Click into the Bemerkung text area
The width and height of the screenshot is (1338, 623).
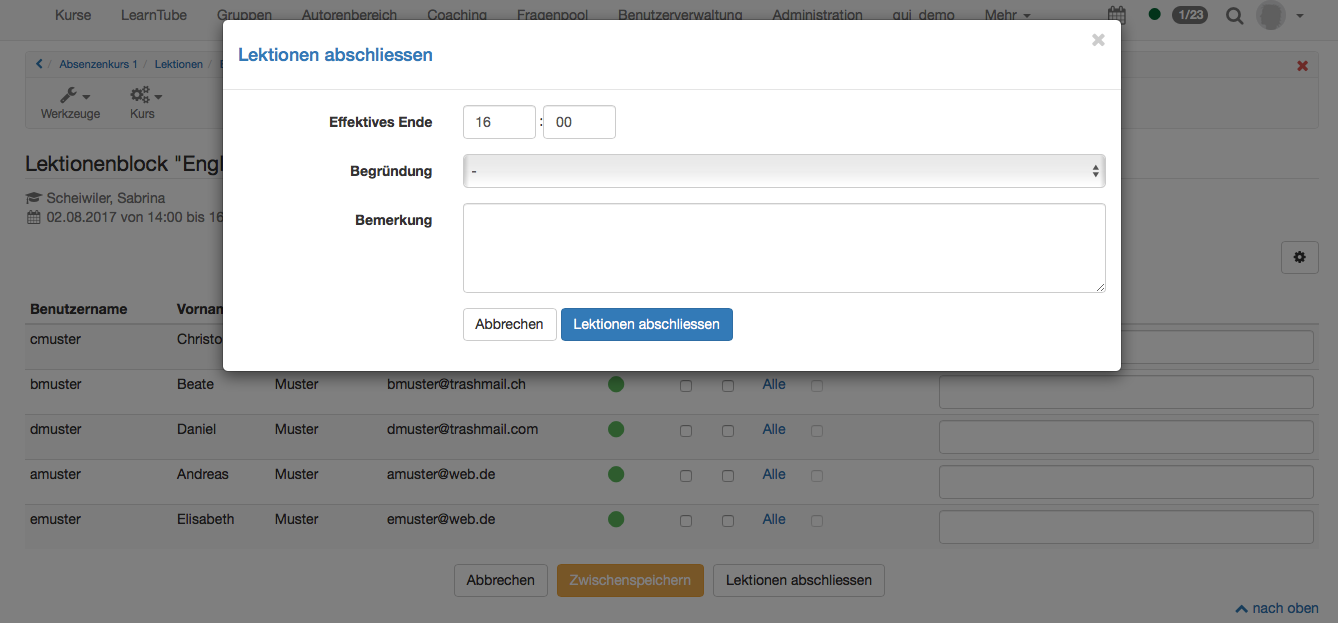coord(783,248)
